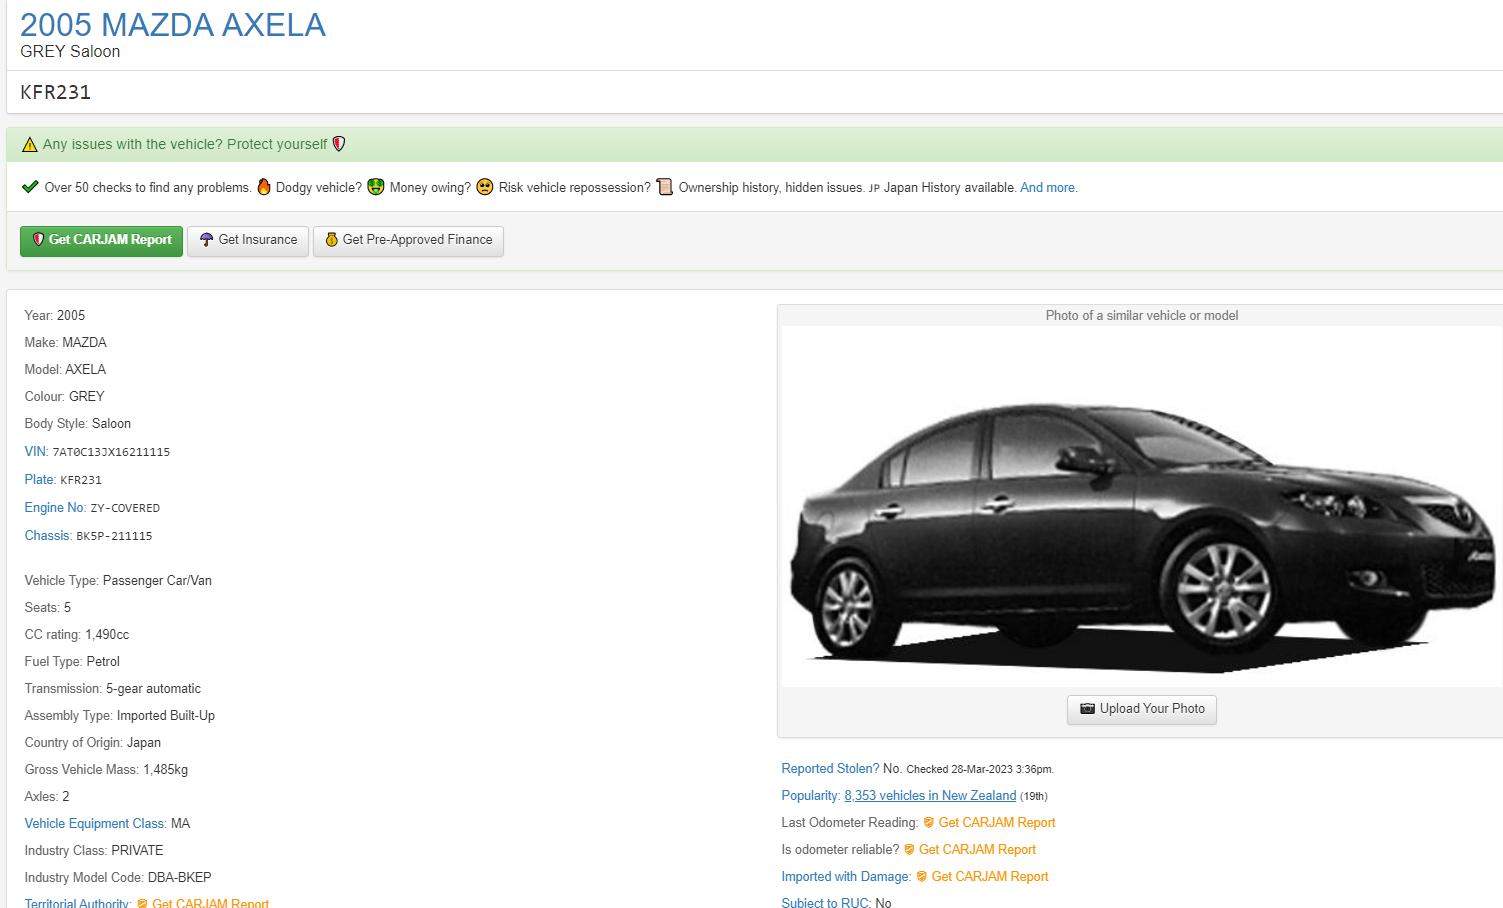Click the flame icon next to 'Dodgy vehicle?'
Viewport: 1503px width, 908px height.
[264, 187]
